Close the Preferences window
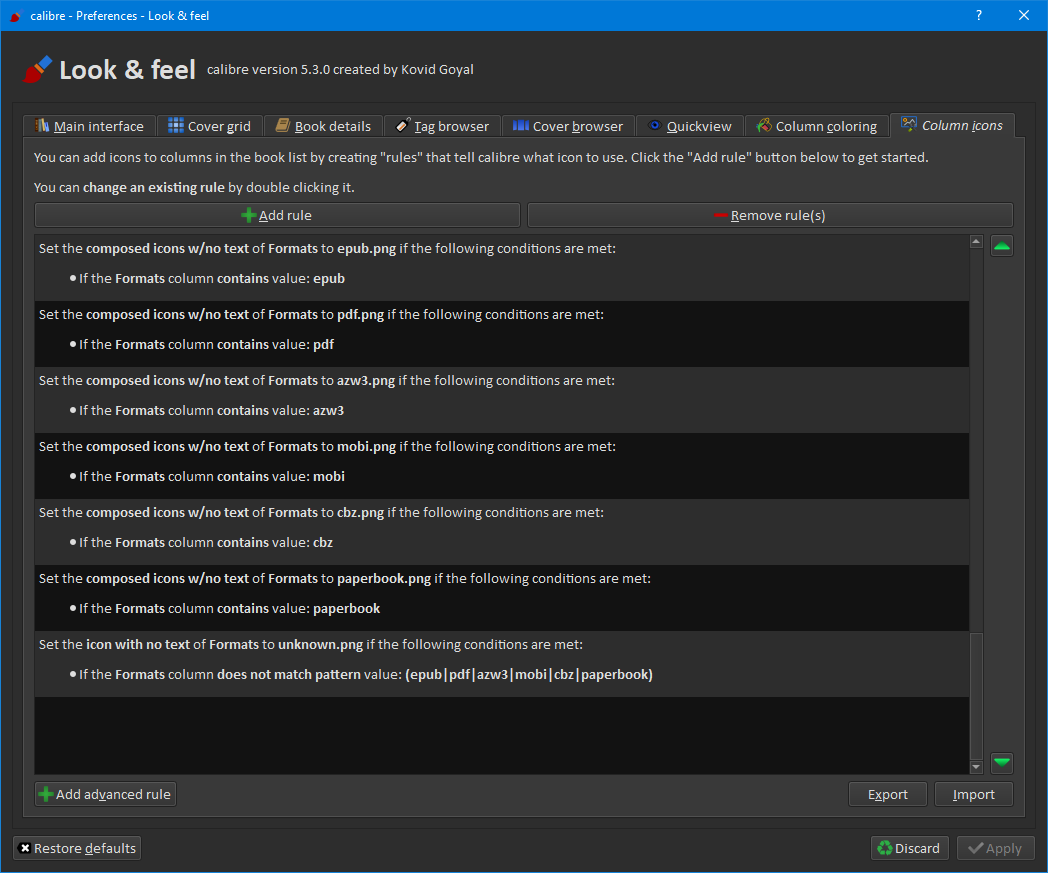This screenshot has width=1048, height=873. pyautogui.click(x=1023, y=15)
